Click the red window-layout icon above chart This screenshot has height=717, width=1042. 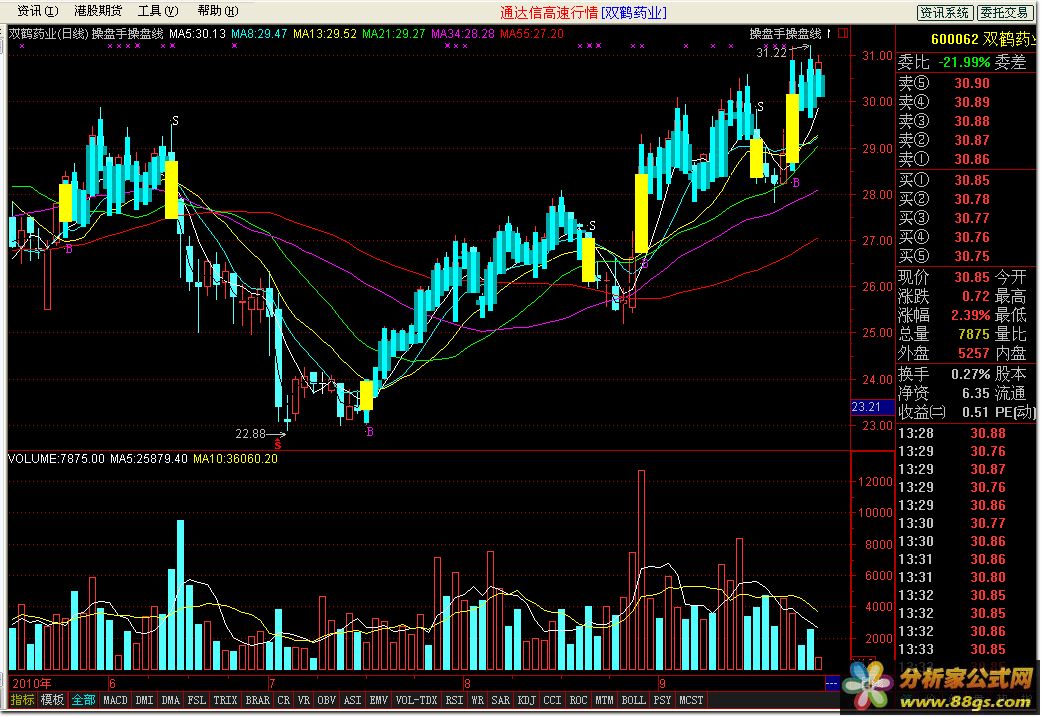(843, 33)
